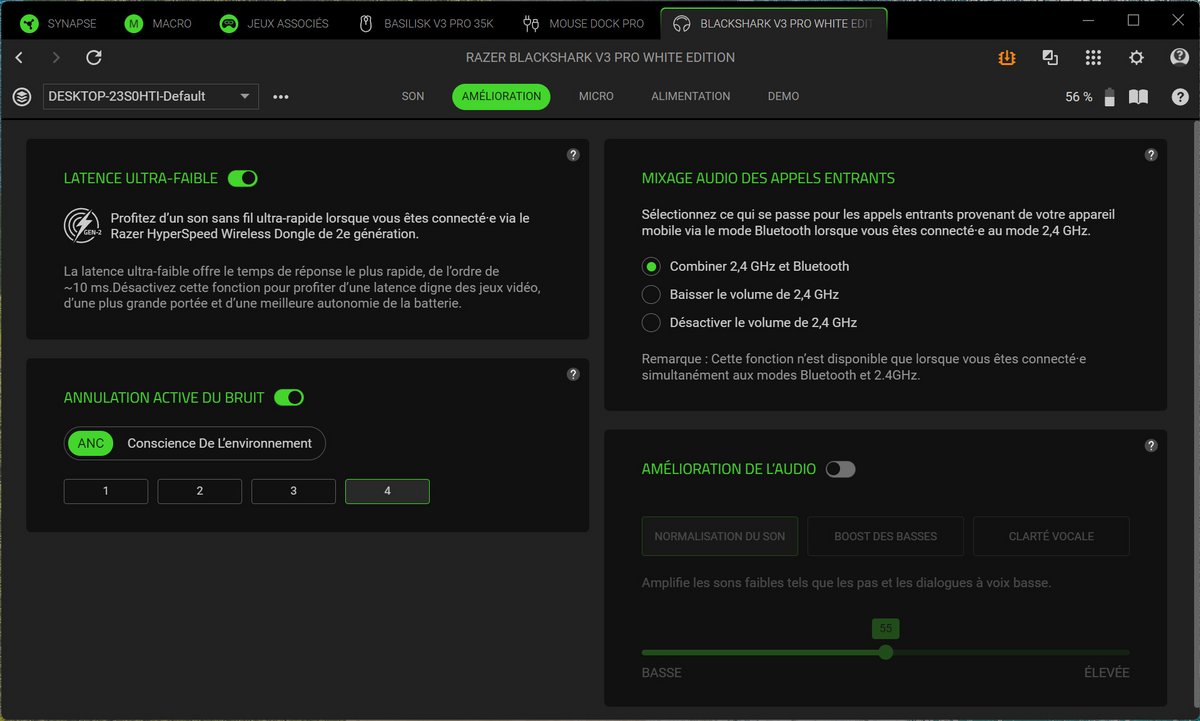Open the feedback face icon in header
The height and width of the screenshot is (721, 1200).
1180,58
